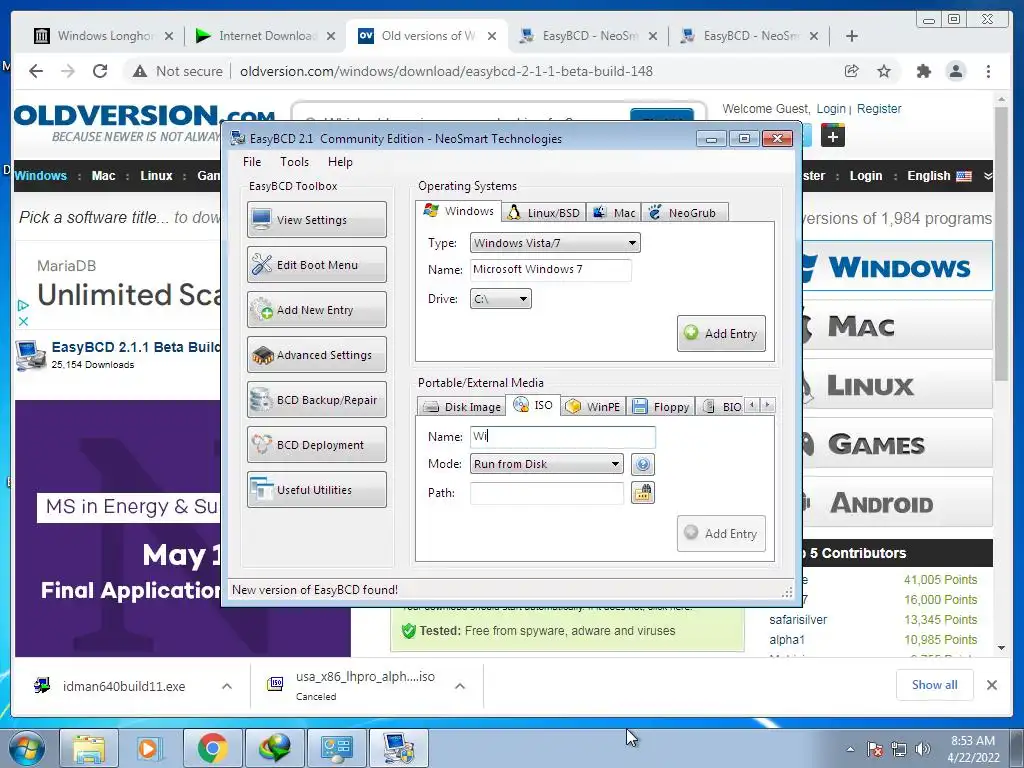Expand the Type dropdown showing Windows Vista/7
1024x768 pixels.
coord(555,243)
